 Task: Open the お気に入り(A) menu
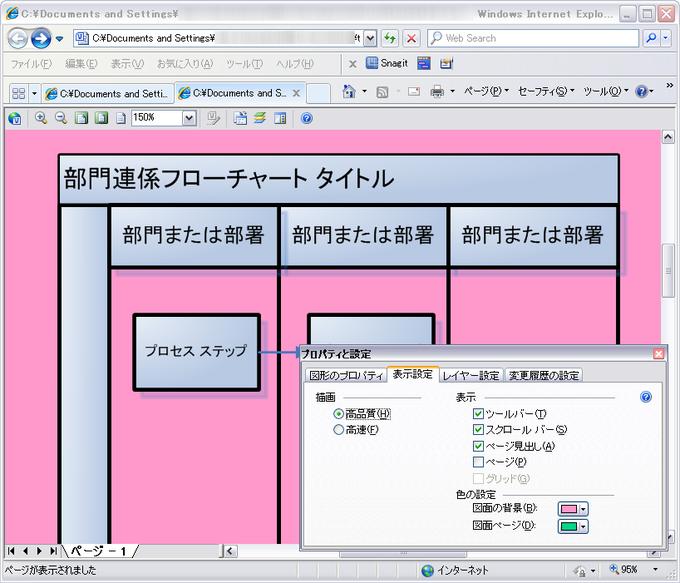coord(185,64)
